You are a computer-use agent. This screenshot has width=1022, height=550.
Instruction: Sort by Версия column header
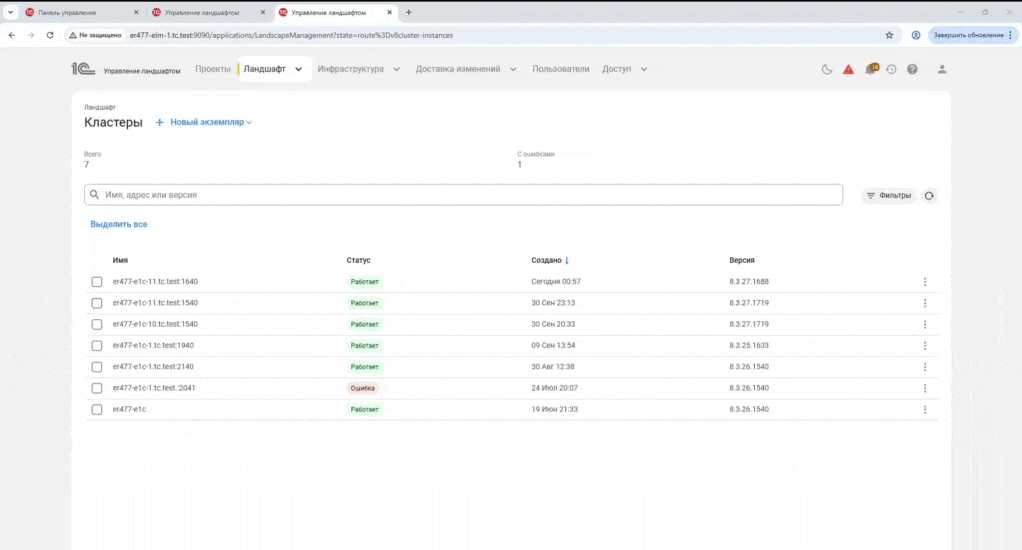pyautogui.click(x=742, y=260)
